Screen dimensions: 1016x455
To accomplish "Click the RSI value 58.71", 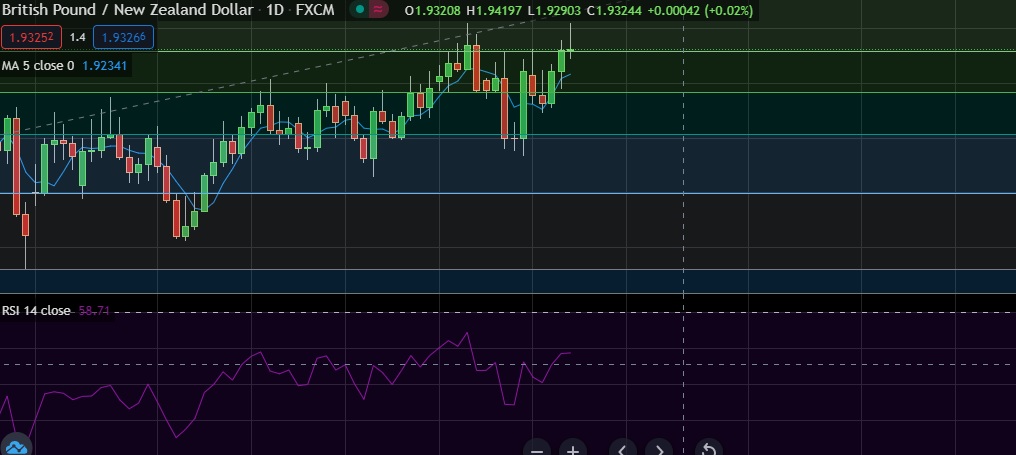I will coord(93,311).
